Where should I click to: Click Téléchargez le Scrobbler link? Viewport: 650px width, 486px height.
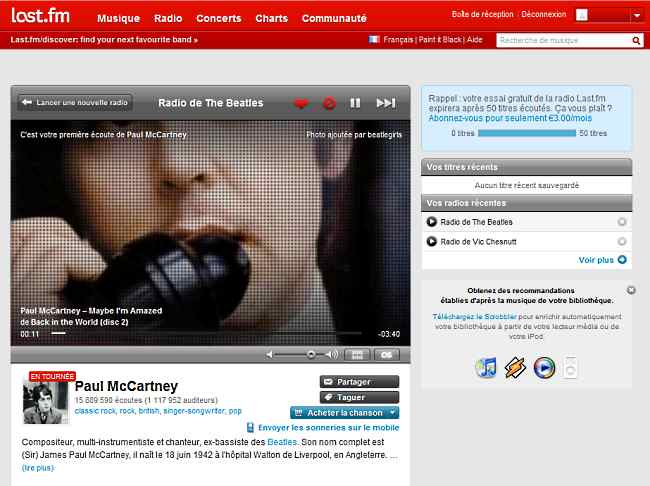tap(475, 316)
